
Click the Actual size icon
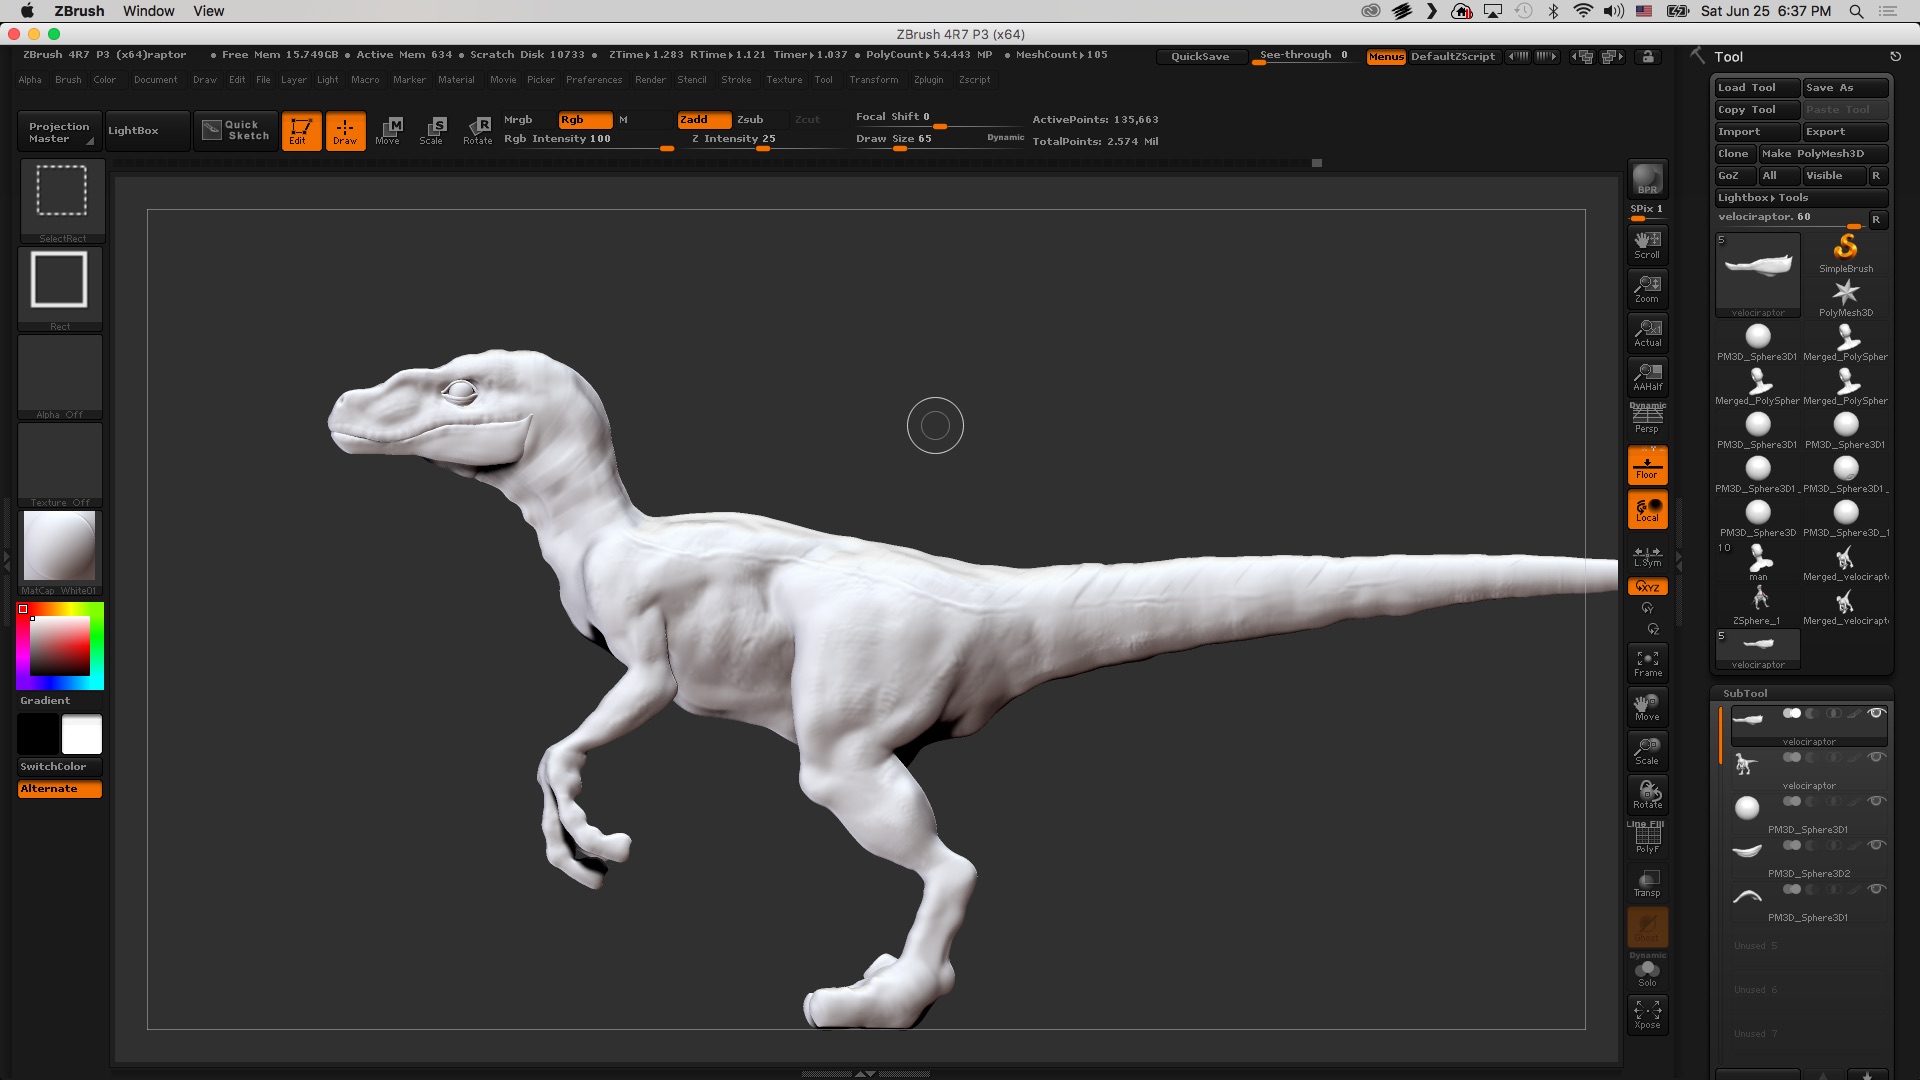point(1647,333)
